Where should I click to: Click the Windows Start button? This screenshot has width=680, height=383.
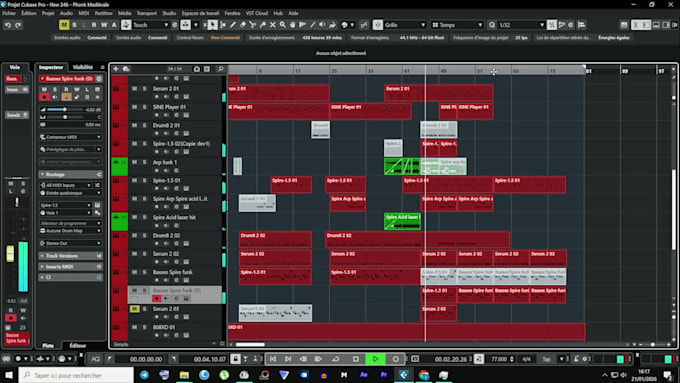9,375
